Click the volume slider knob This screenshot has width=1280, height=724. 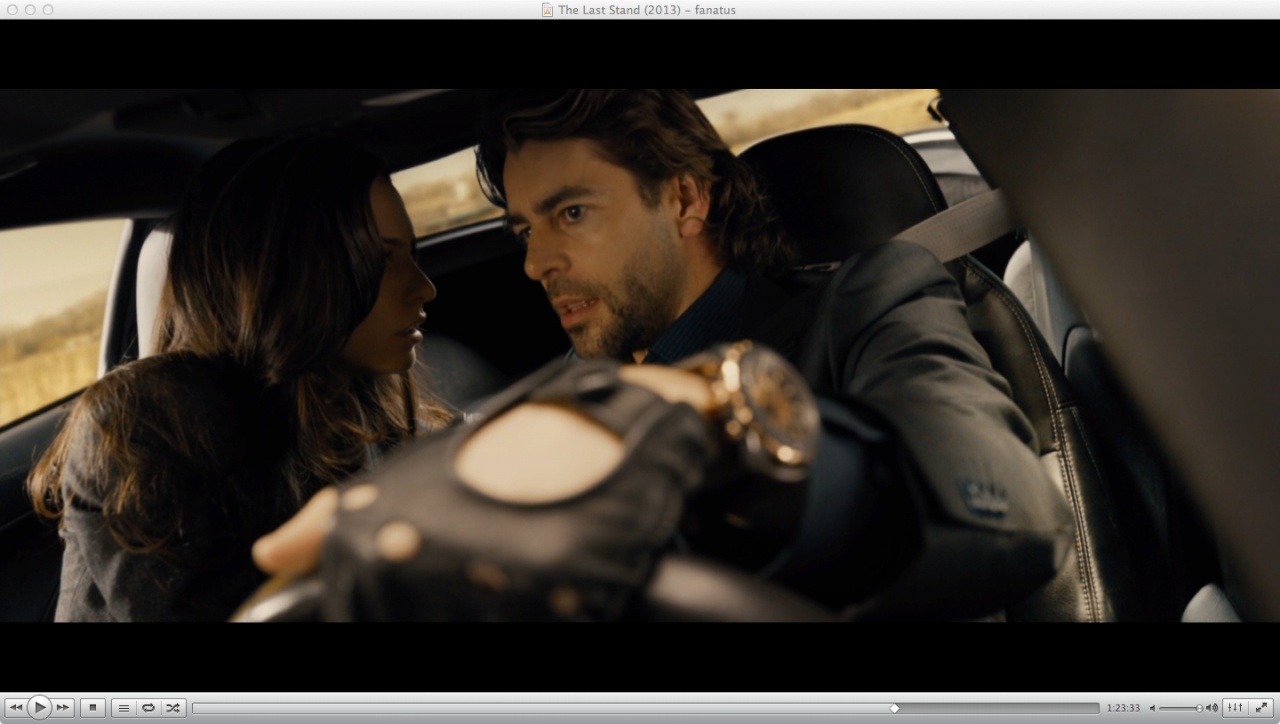(x=1199, y=708)
